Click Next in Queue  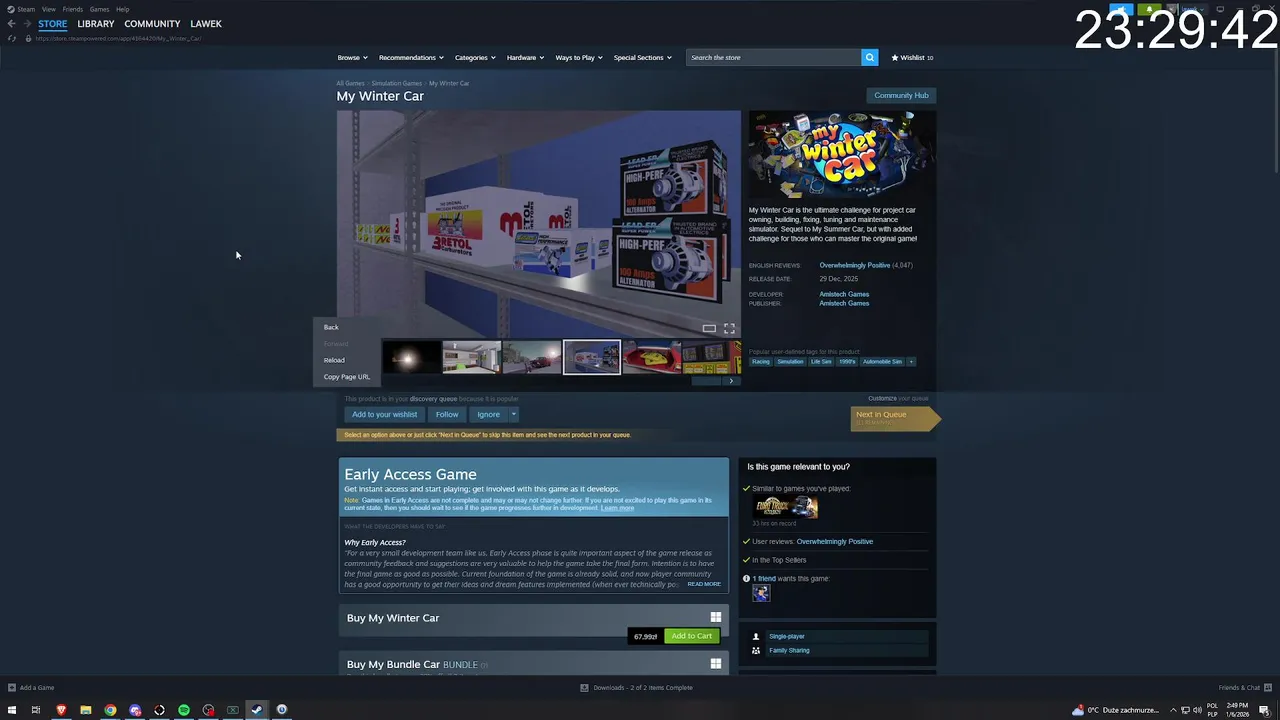point(894,418)
